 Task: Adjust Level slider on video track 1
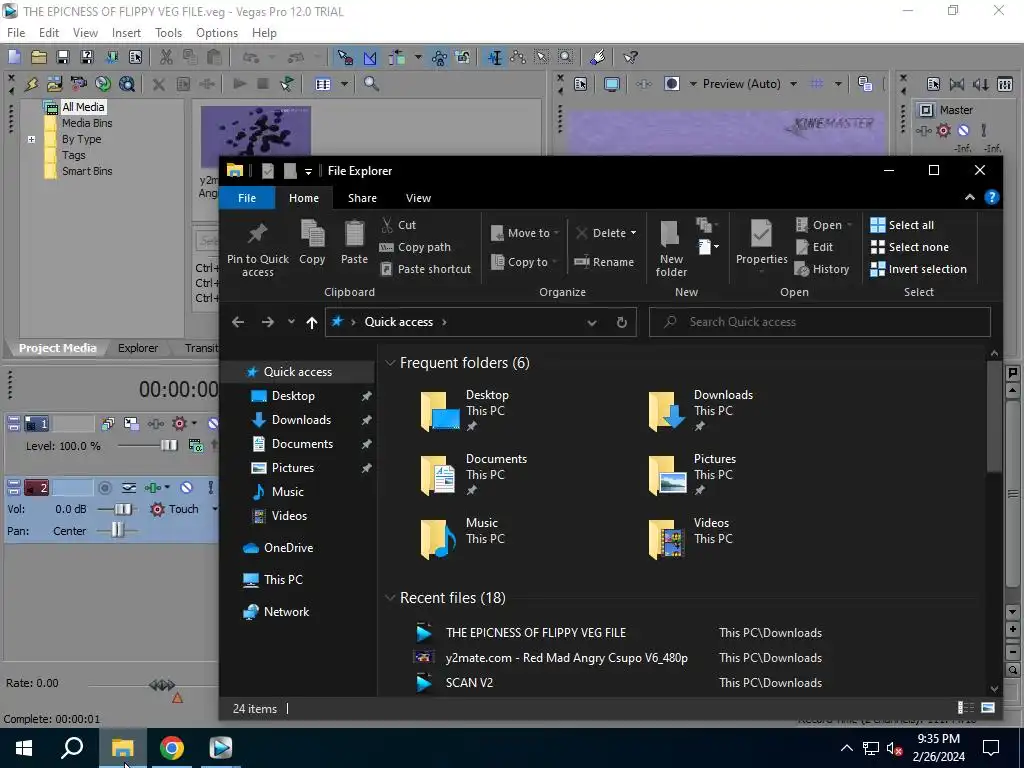168,445
